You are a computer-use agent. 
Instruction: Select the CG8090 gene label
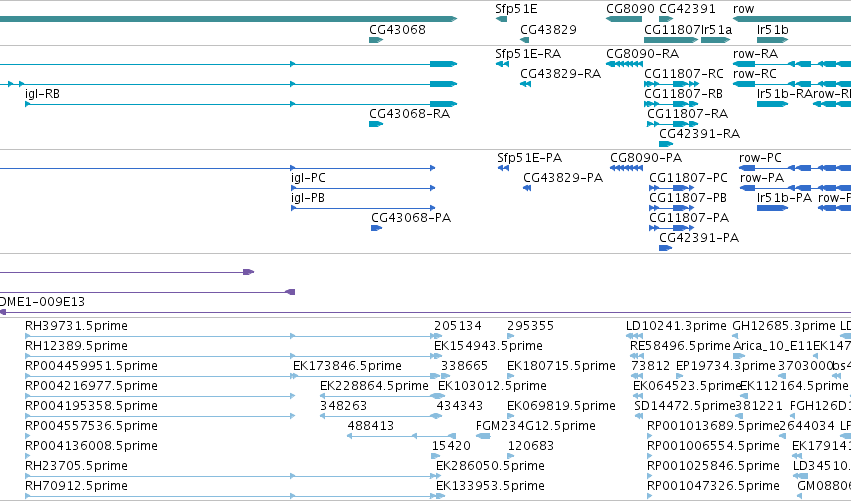630,9
